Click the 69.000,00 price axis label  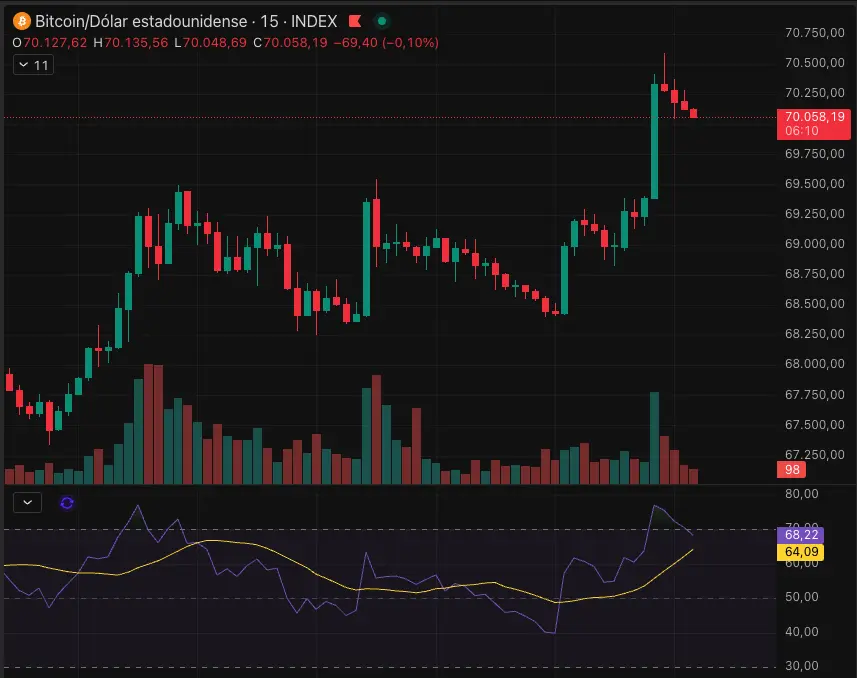pyautogui.click(x=814, y=244)
